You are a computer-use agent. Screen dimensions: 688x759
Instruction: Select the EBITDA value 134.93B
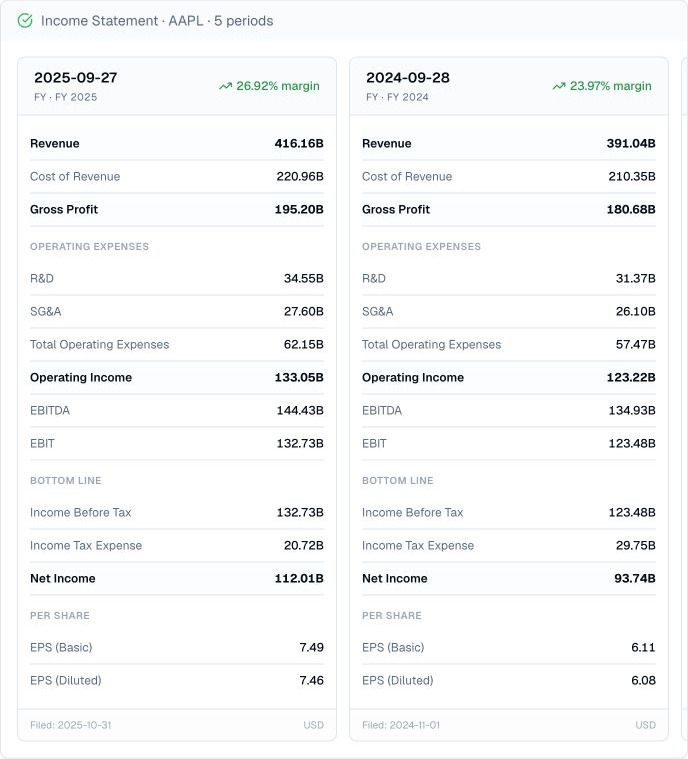pyautogui.click(x=632, y=410)
